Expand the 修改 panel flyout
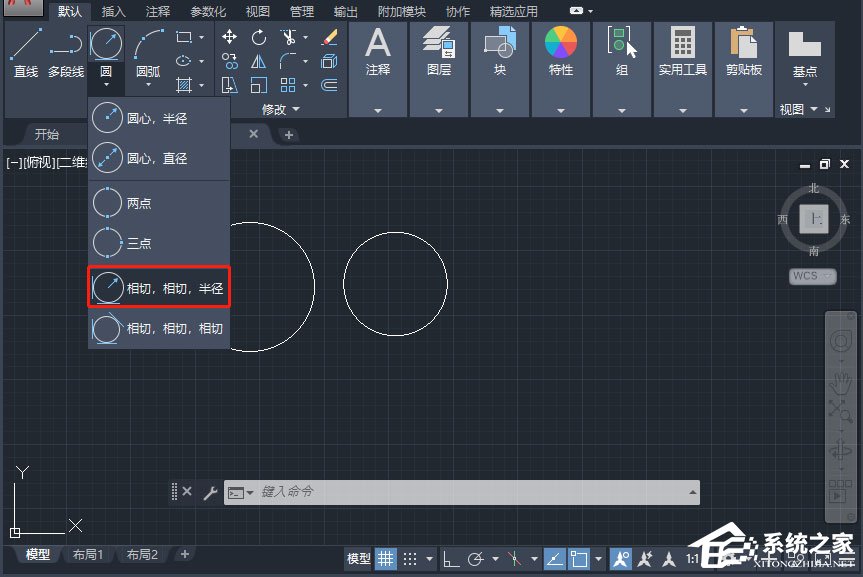The image size is (863, 577). click(x=294, y=108)
